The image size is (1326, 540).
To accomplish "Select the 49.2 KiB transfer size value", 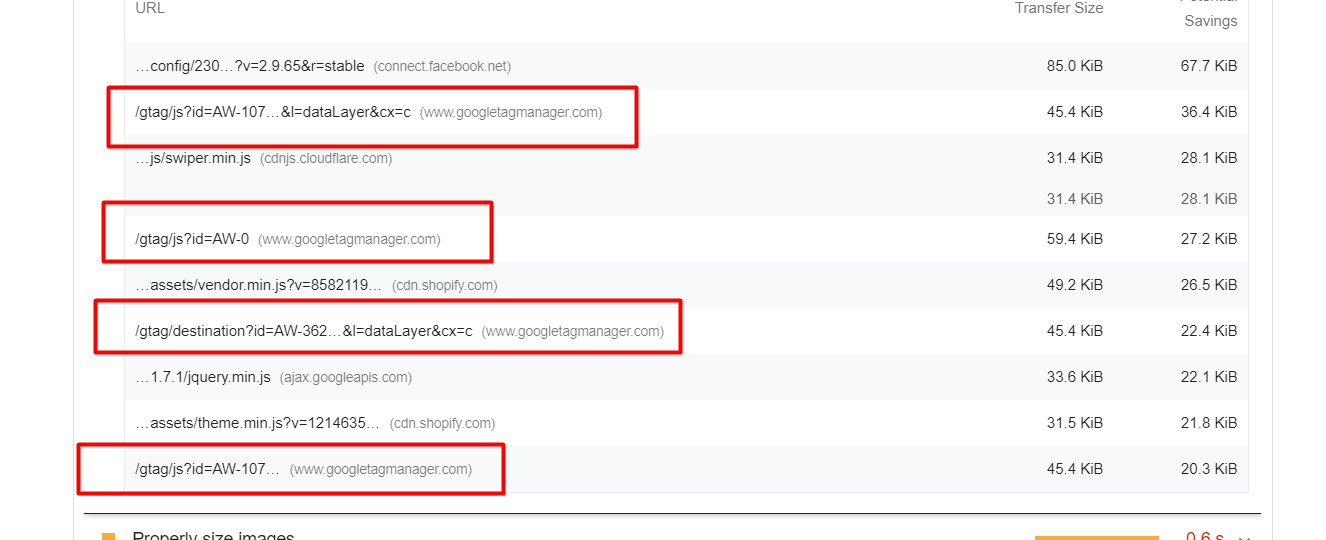I will [1075, 285].
